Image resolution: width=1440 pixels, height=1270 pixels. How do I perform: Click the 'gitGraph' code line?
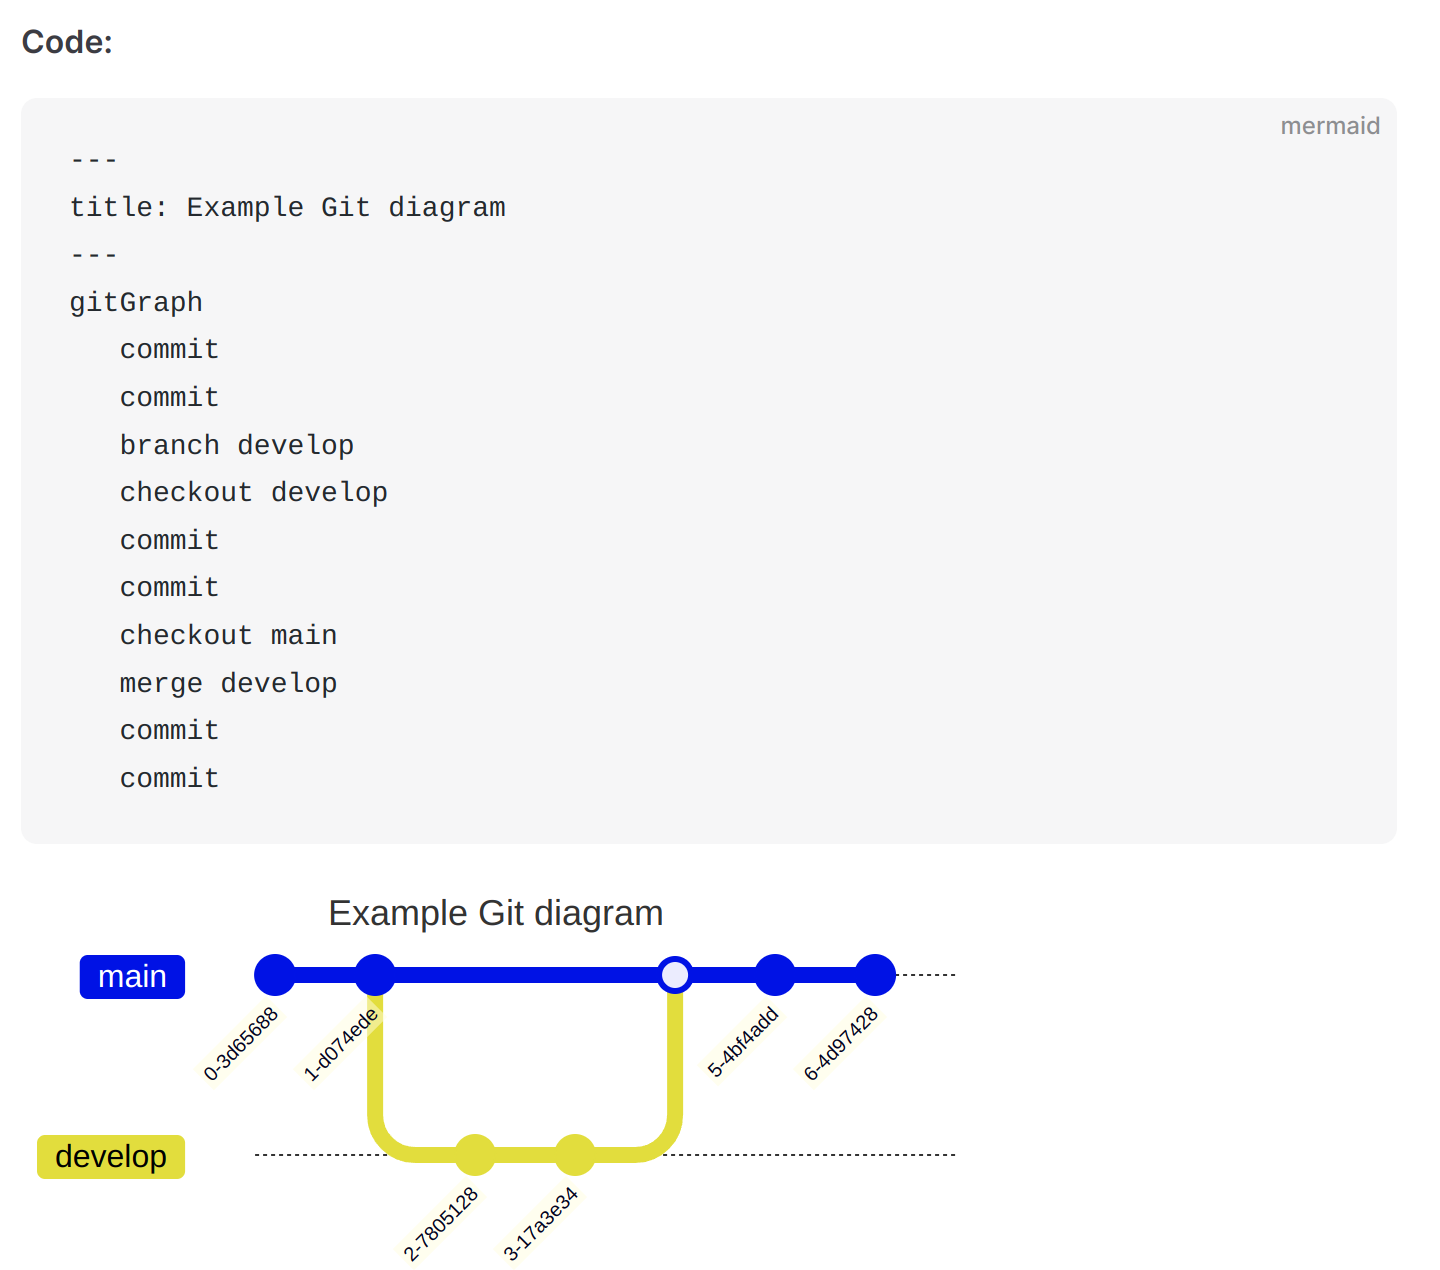[x=136, y=302]
